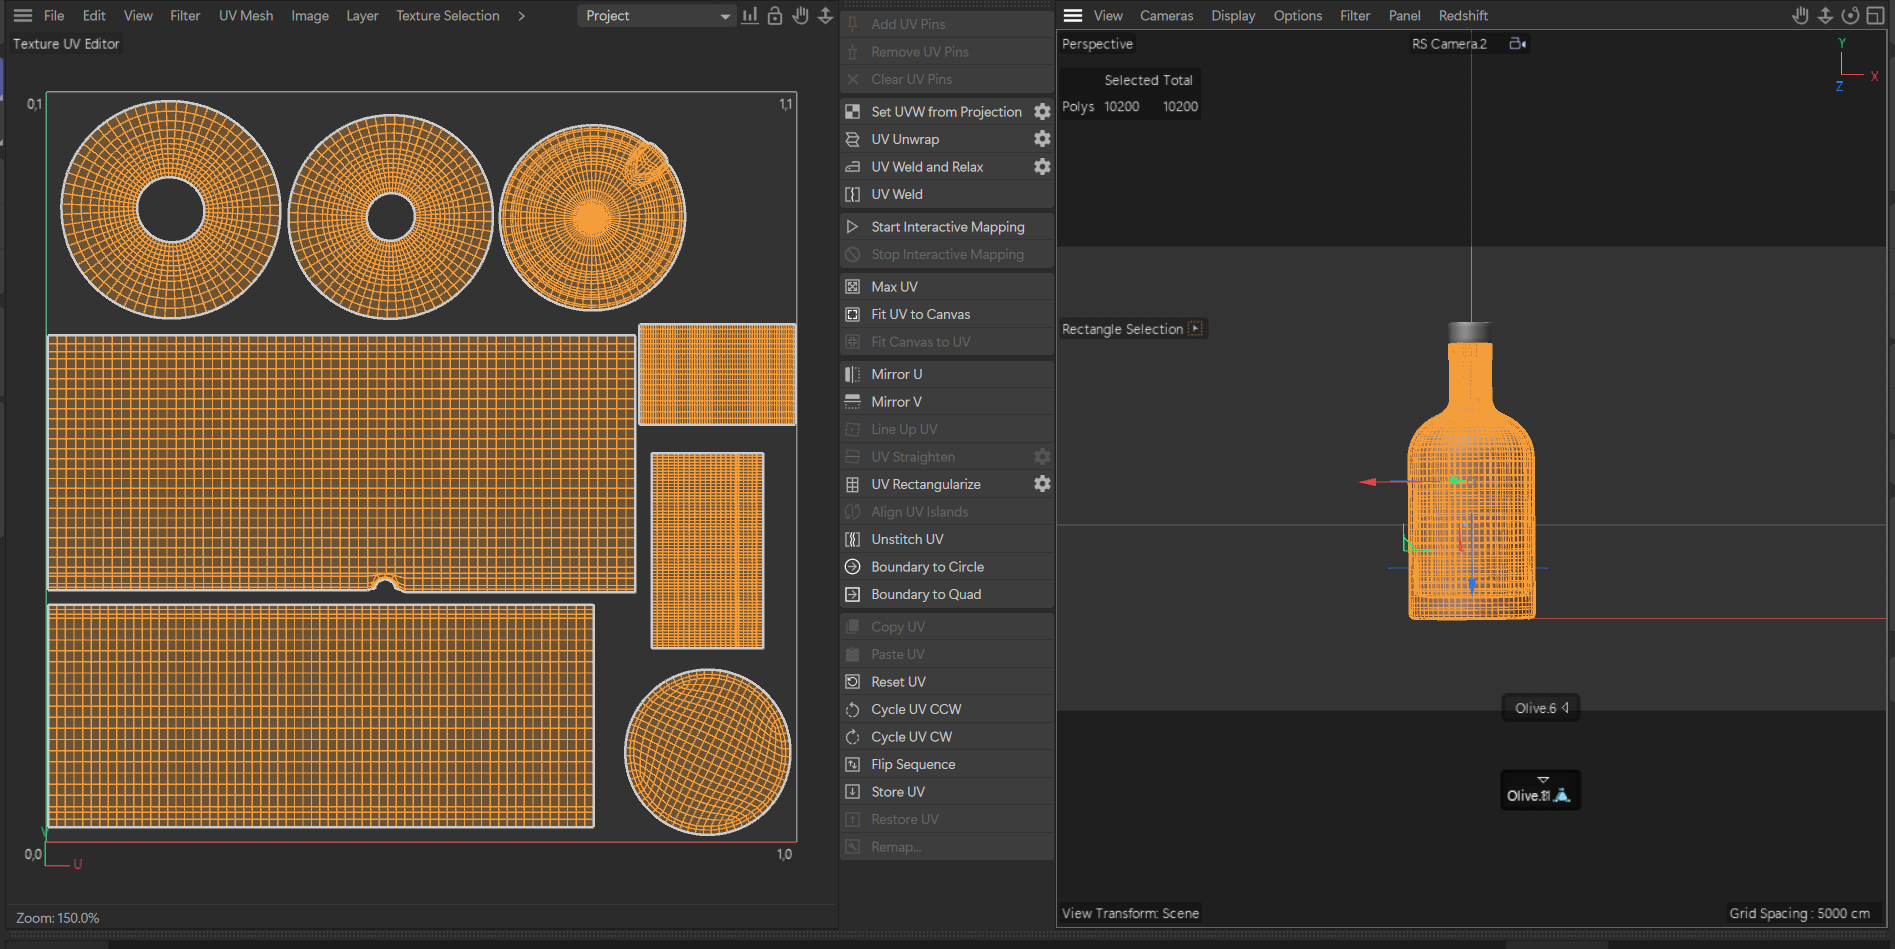Toggle viewport layout maximize icon

pos(1875,16)
